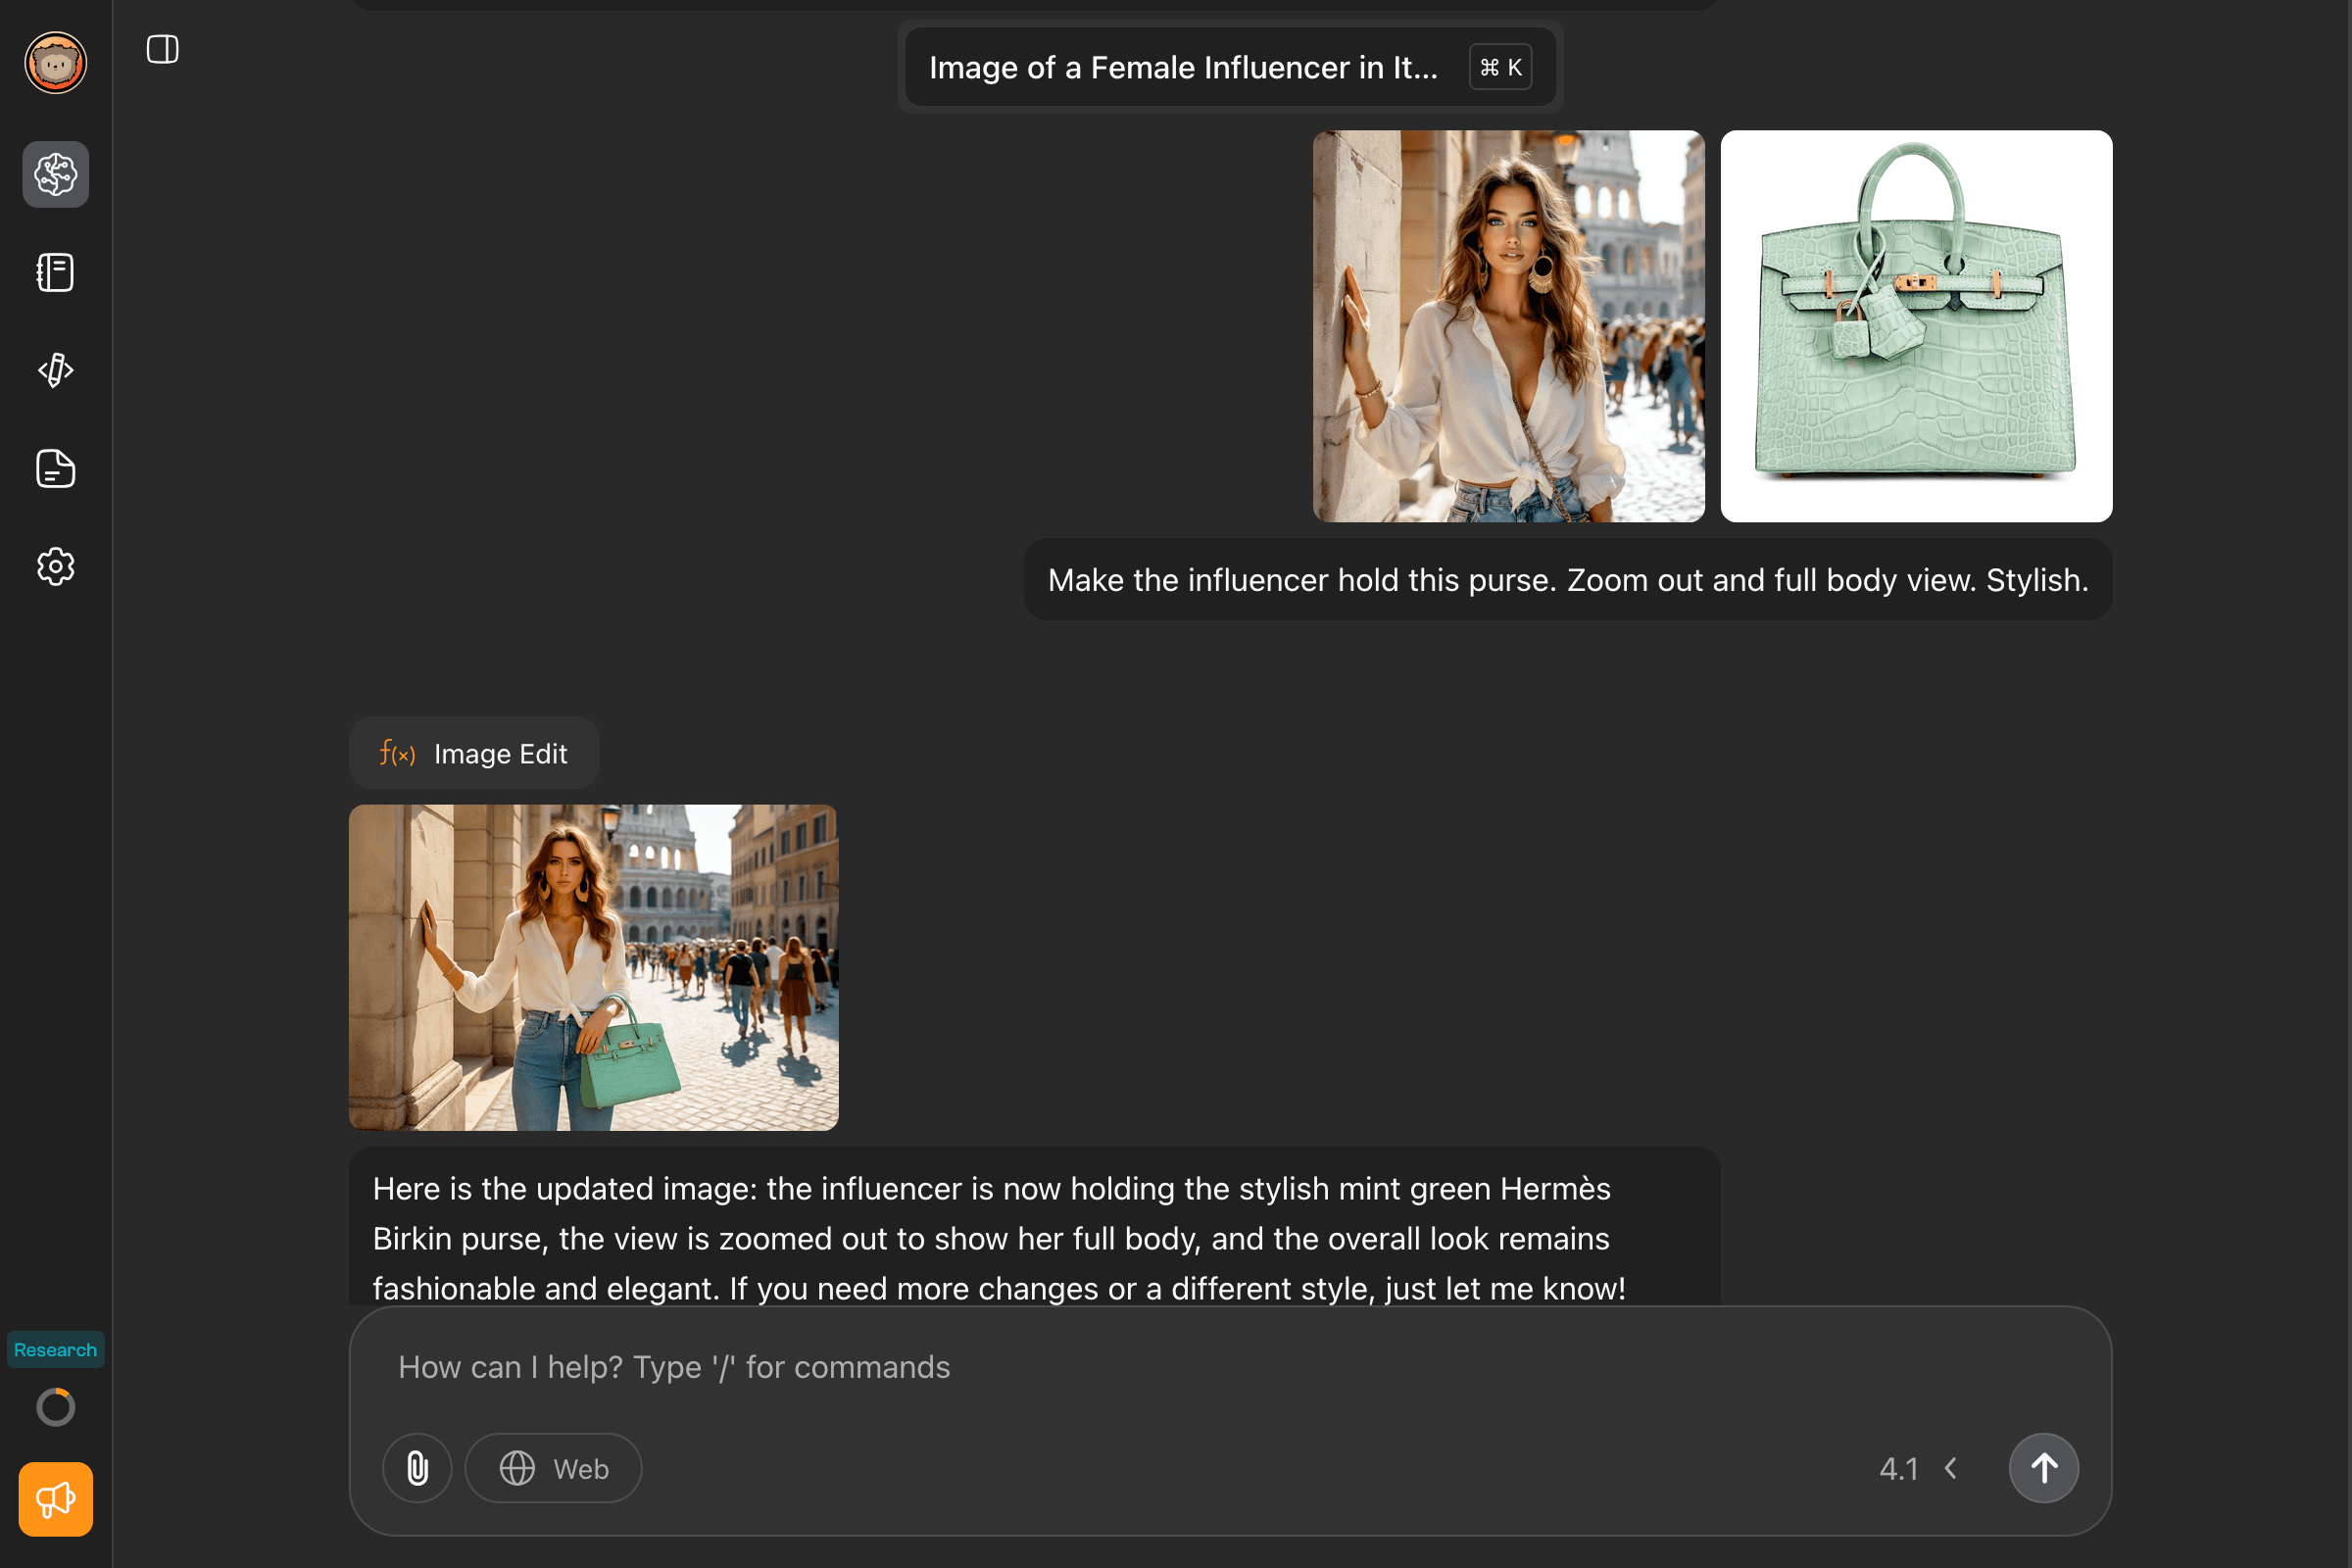Screen dimensions: 2352x1568
Task: Click the chevron next to 4.1
Action: (1951, 1468)
